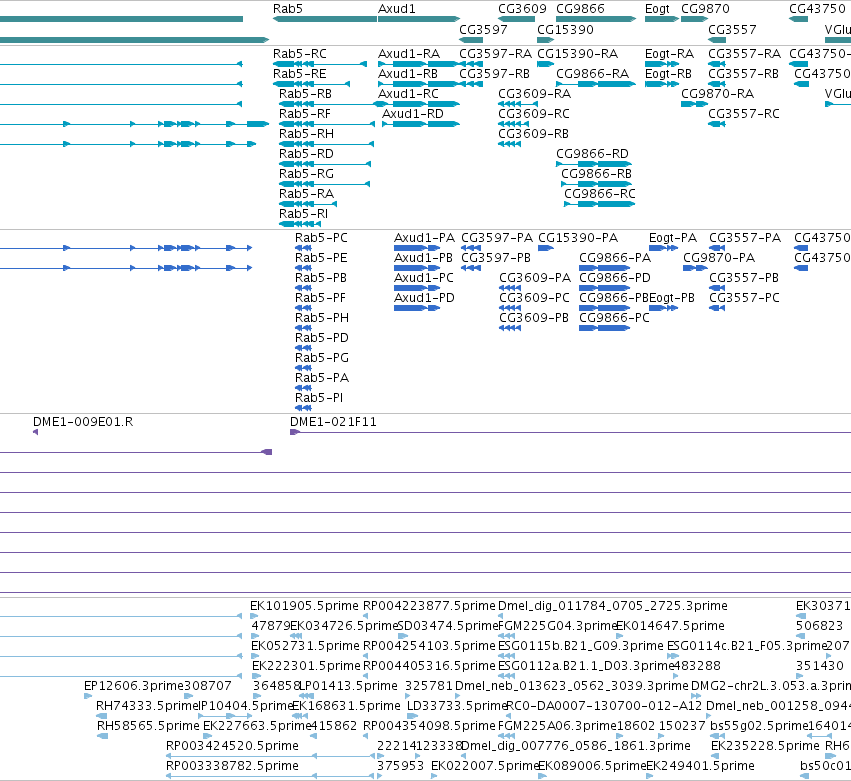Select EST EK235228.5prime
This screenshot has width=851, height=781.
765,746
